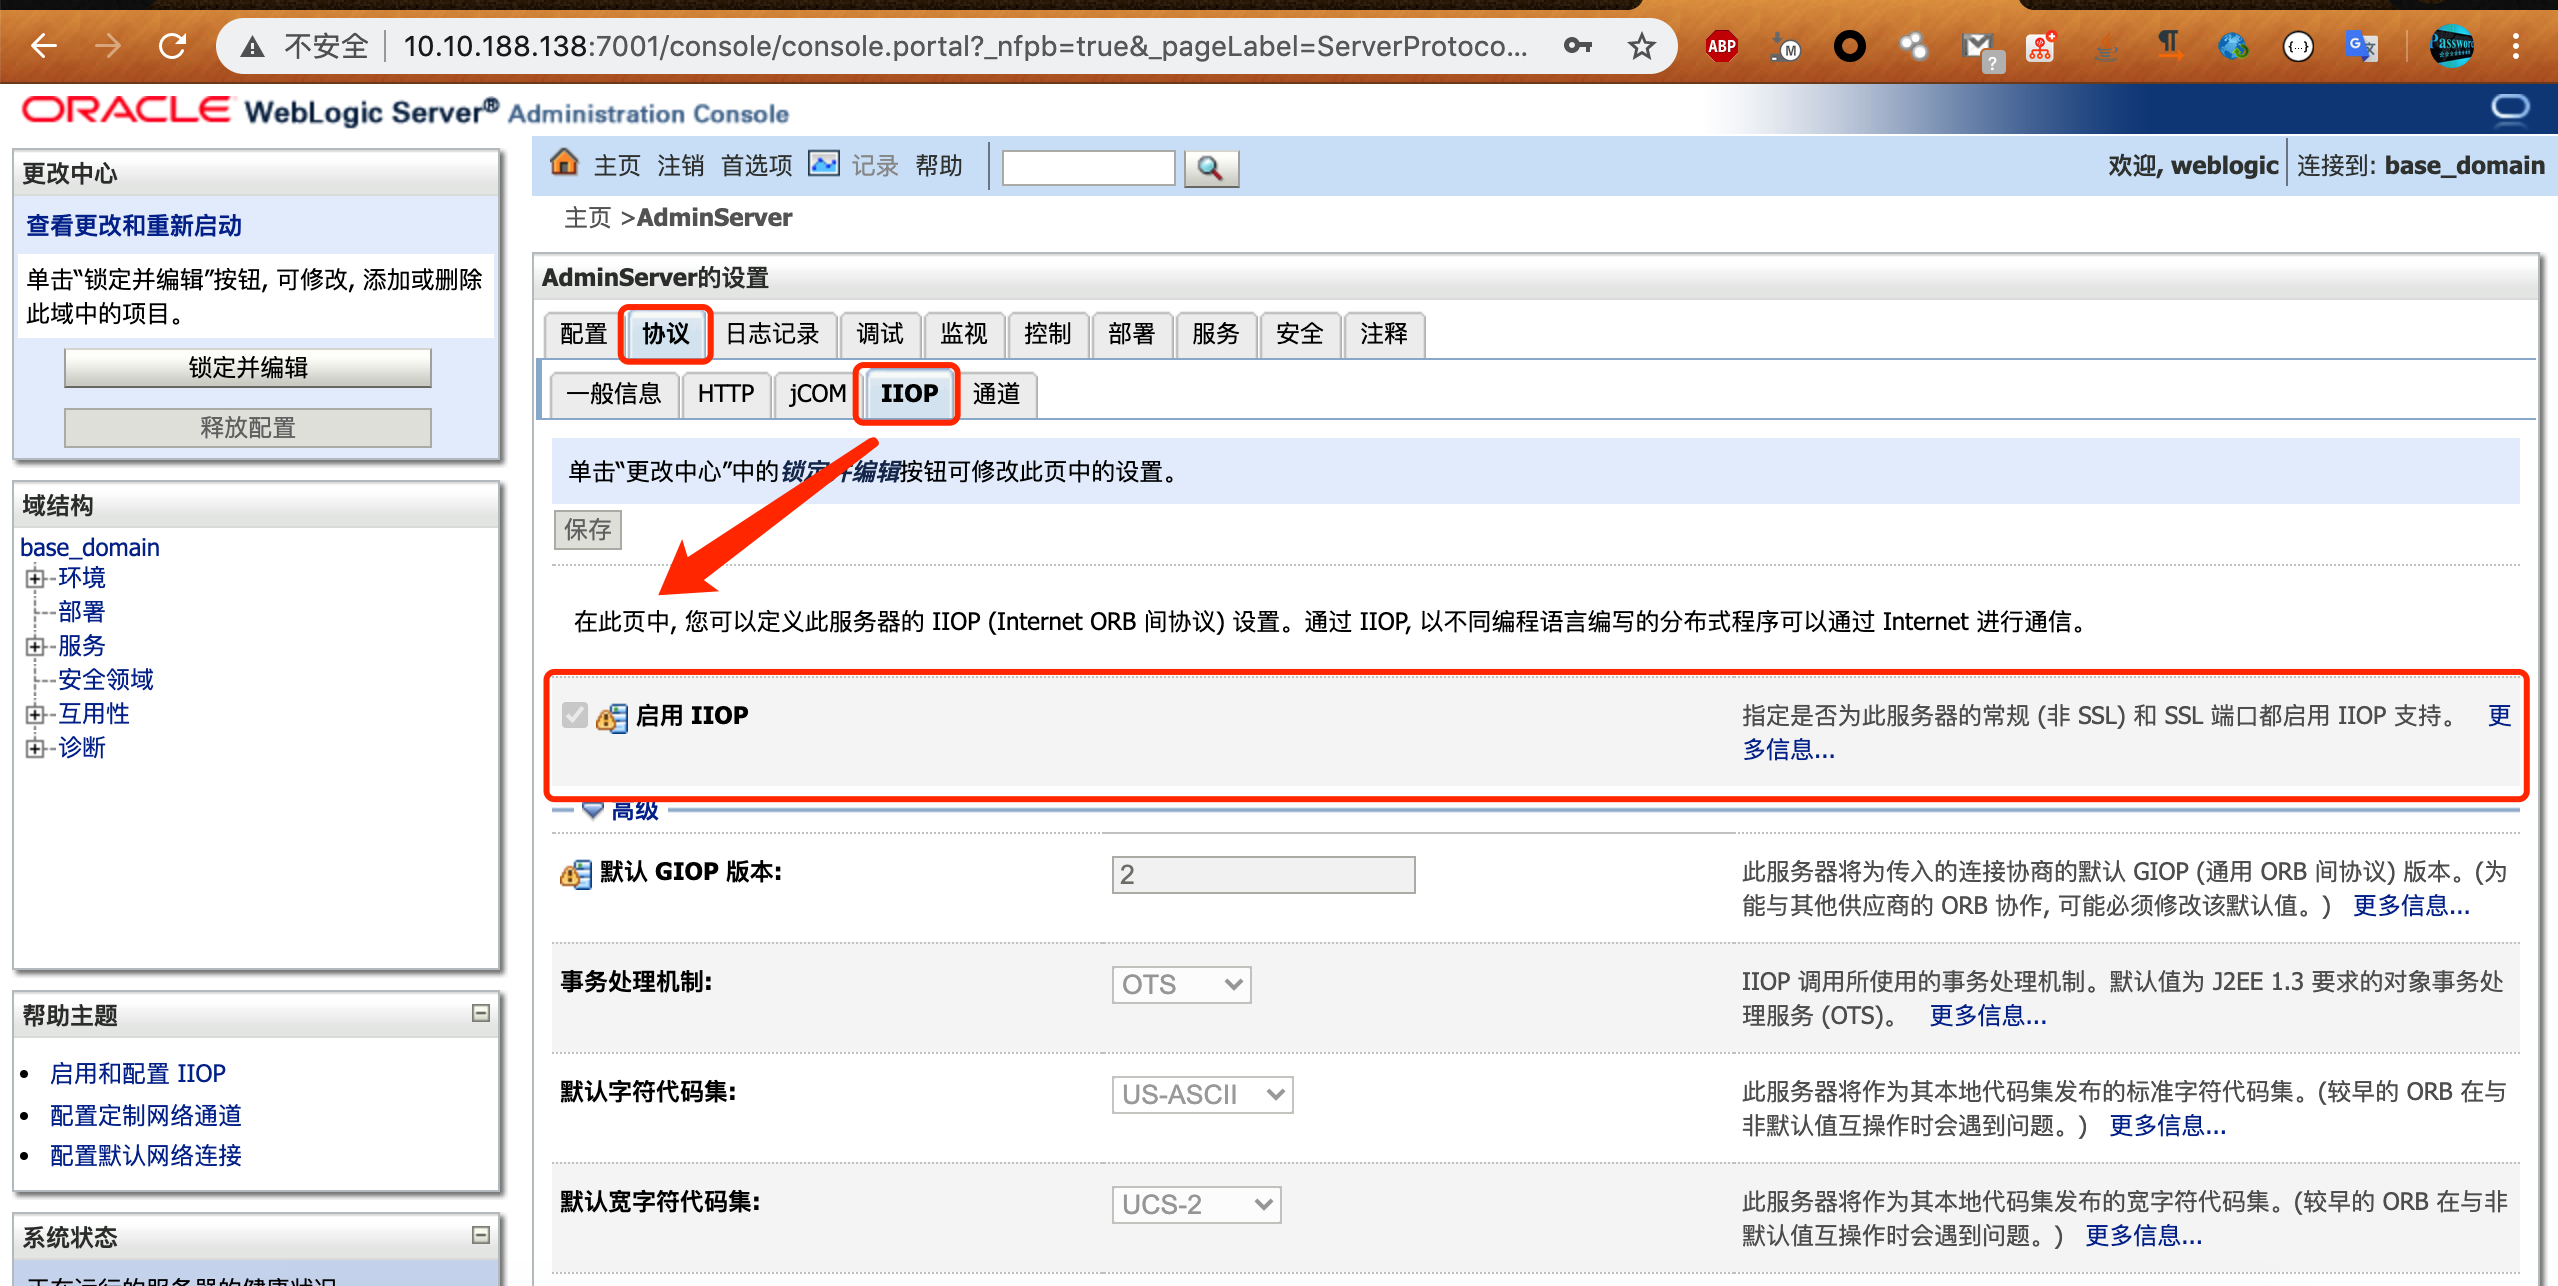Click the magnifier search button
This screenshot has height=1286, width=2558.
click(1210, 168)
